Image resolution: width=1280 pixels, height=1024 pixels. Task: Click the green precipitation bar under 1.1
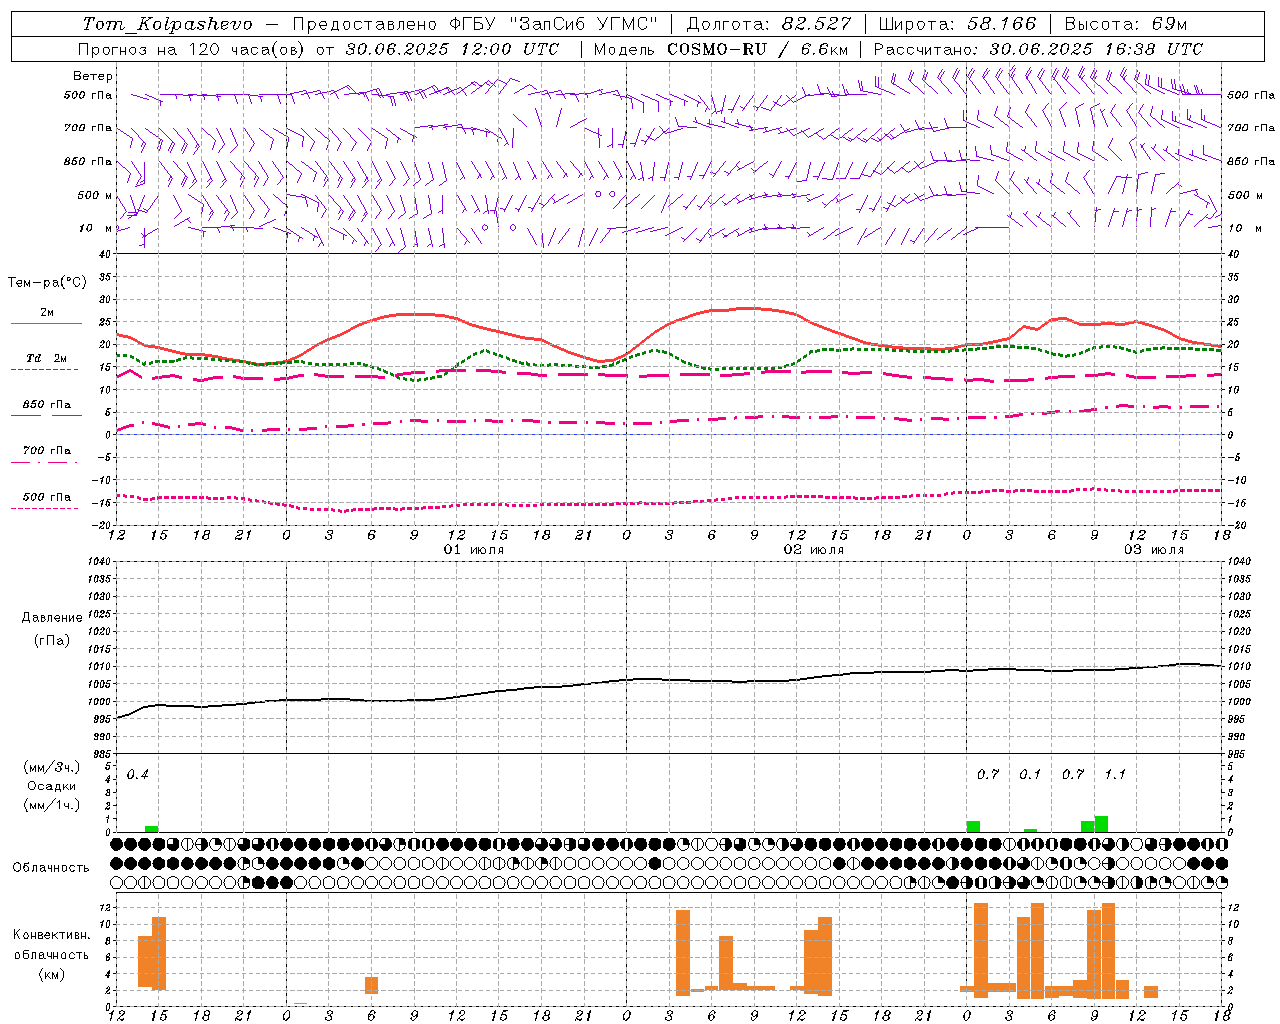coord(1101,824)
